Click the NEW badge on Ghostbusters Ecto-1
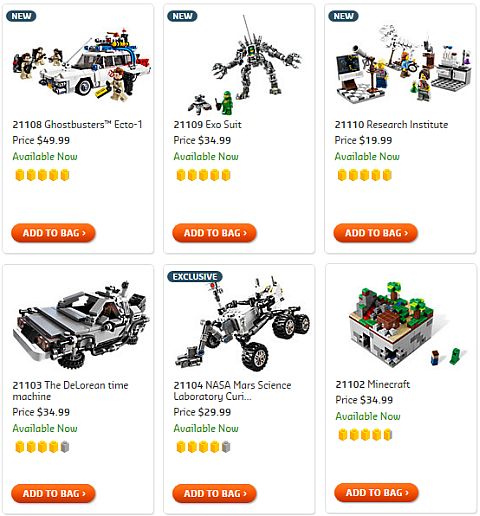 [x=21, y=16]
